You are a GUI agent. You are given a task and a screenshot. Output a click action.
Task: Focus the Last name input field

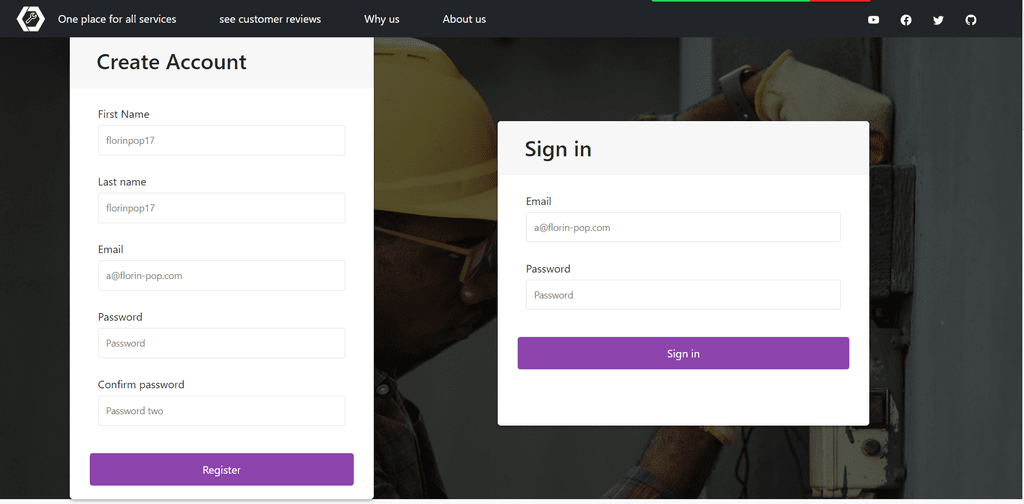221,208
